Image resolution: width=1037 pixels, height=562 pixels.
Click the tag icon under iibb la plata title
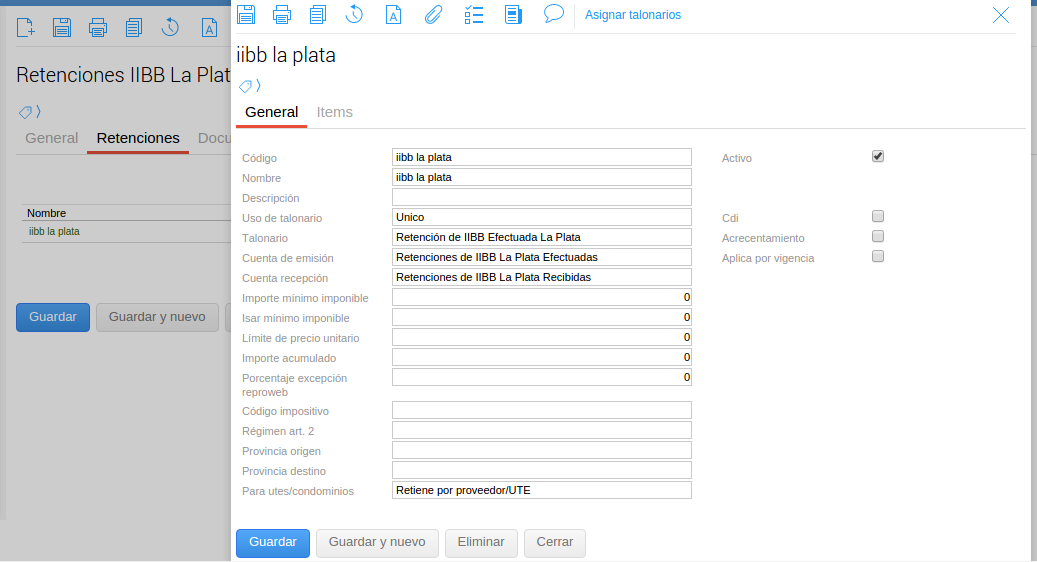pyautogui.click(x=245, y=86)
